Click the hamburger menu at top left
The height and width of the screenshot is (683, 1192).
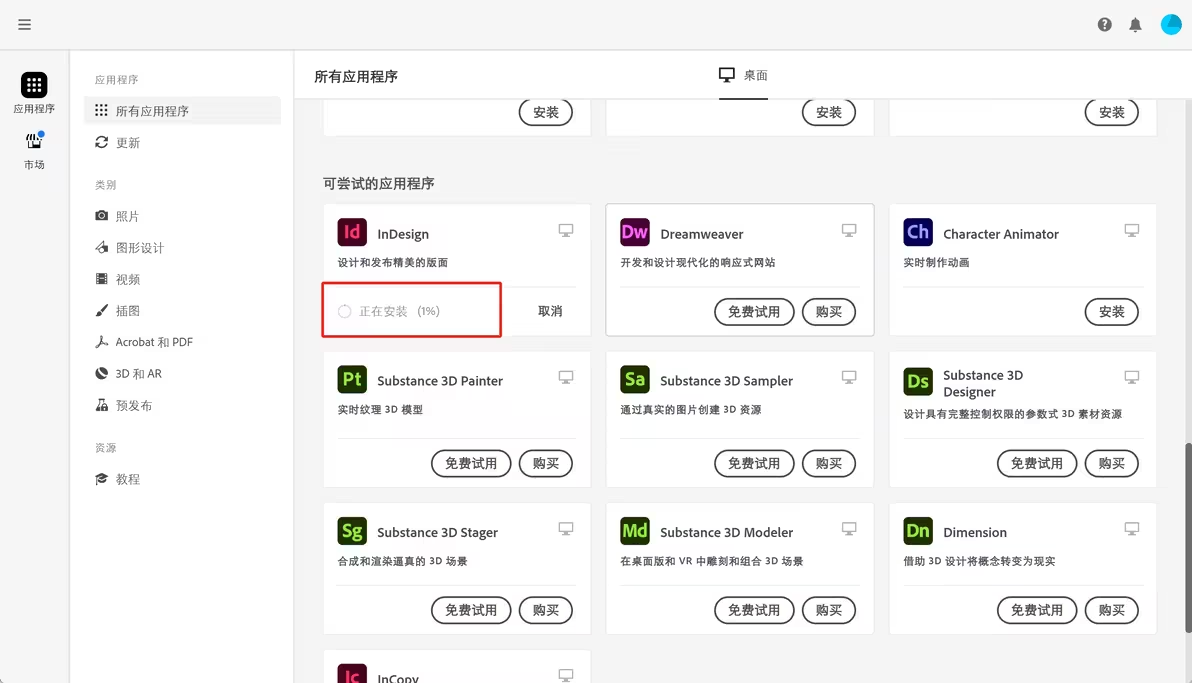(24, 24)
